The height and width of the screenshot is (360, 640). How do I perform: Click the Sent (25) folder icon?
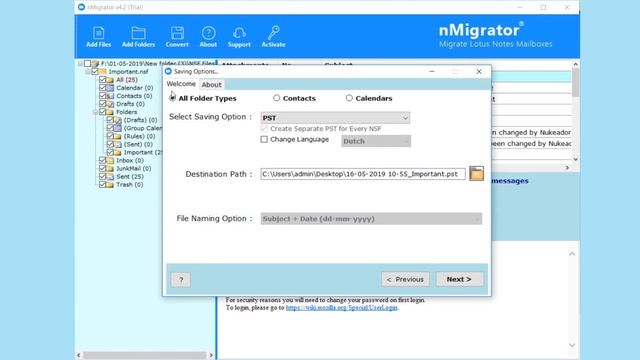tap(110, 177)
